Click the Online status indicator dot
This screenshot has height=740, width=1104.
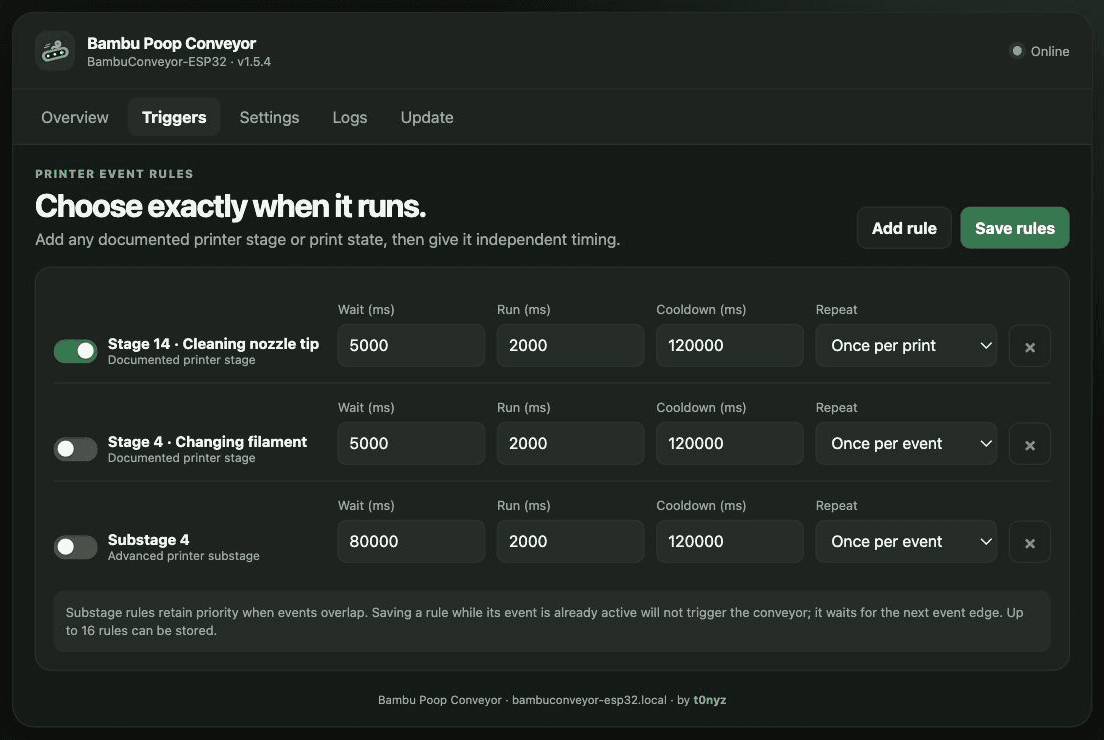pyautogui.click(x=1017, y=51)
